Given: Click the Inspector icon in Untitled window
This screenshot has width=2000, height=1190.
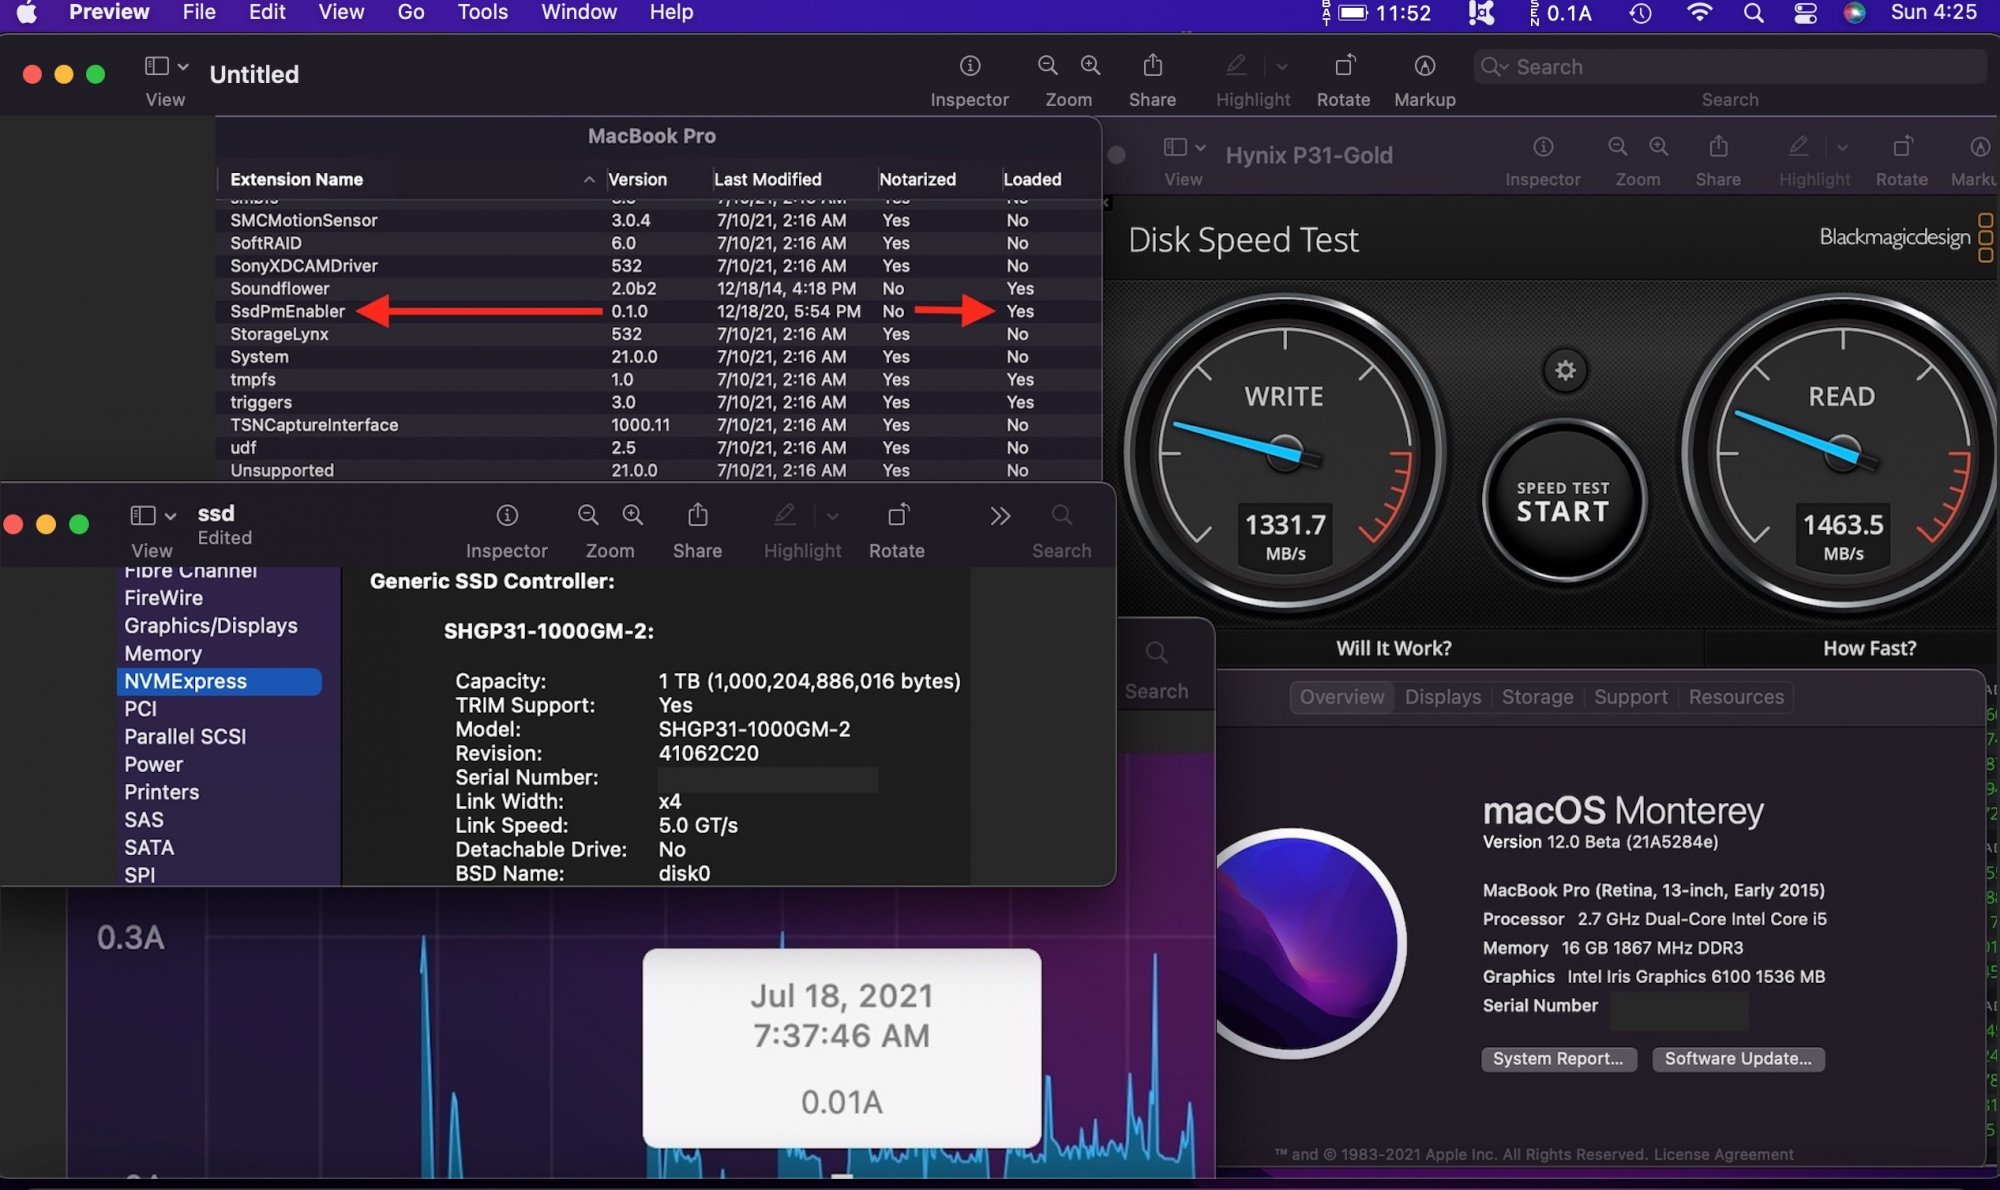Looking at the screenshot, I should point(969,66).
